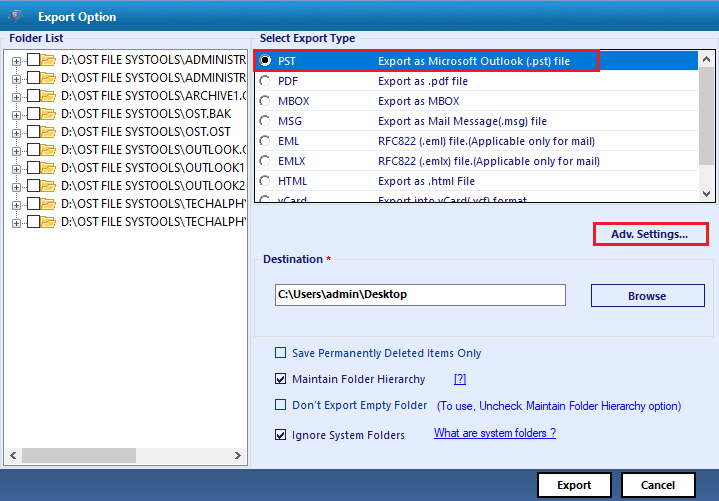Click the folder icon for ARCHIVE1 entry
This screenshot has height=501, width=719.
[48, 96]
